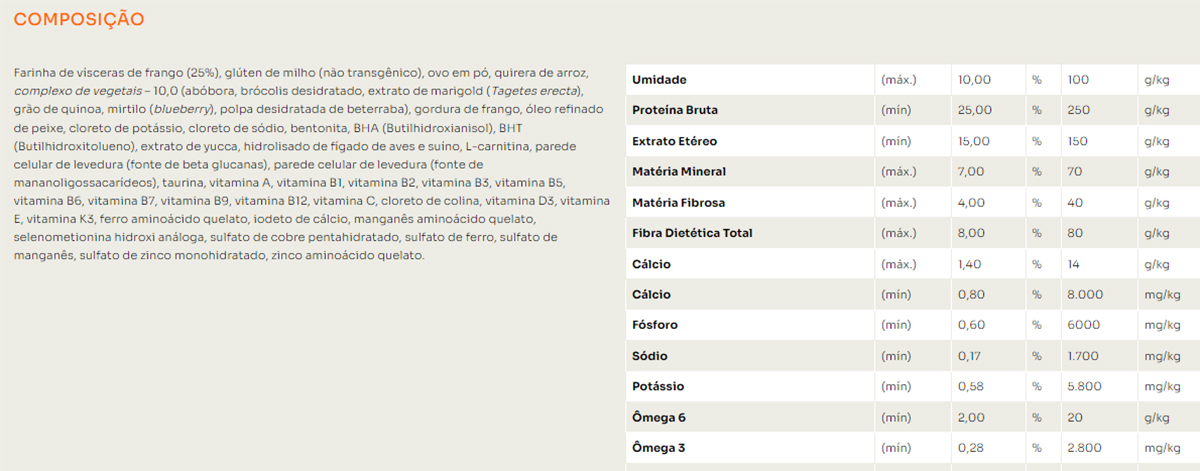Click the Ômega 6 row label
Image resolution: width=1200 pixels, height=471 pixels.
pyautogui.click(x=658, y=417)
